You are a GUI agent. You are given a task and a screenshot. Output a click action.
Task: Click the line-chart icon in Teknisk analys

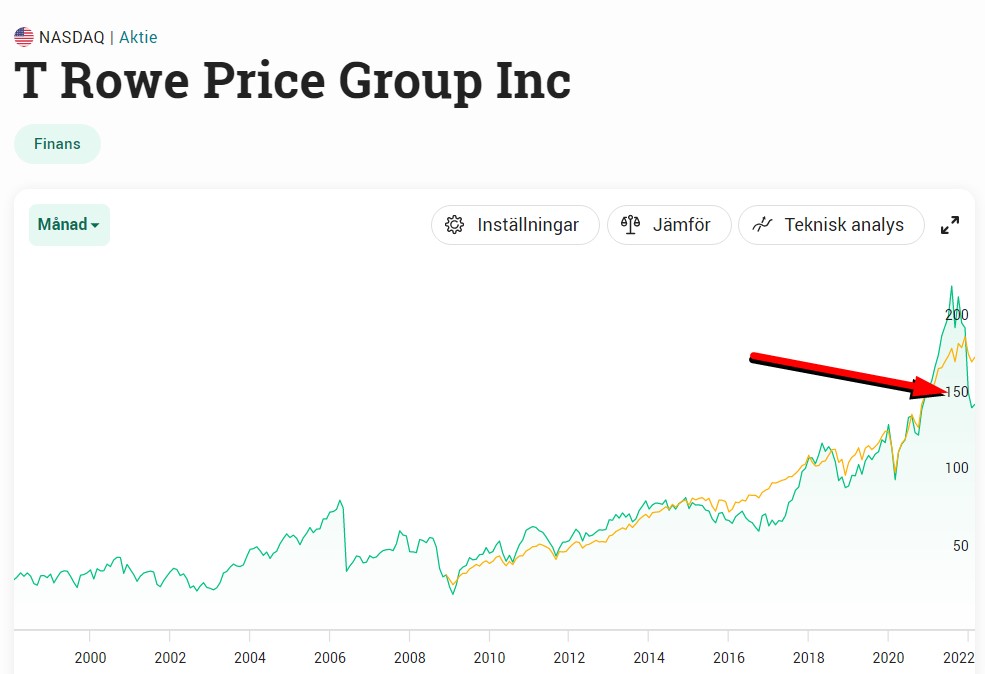point(762,225)
